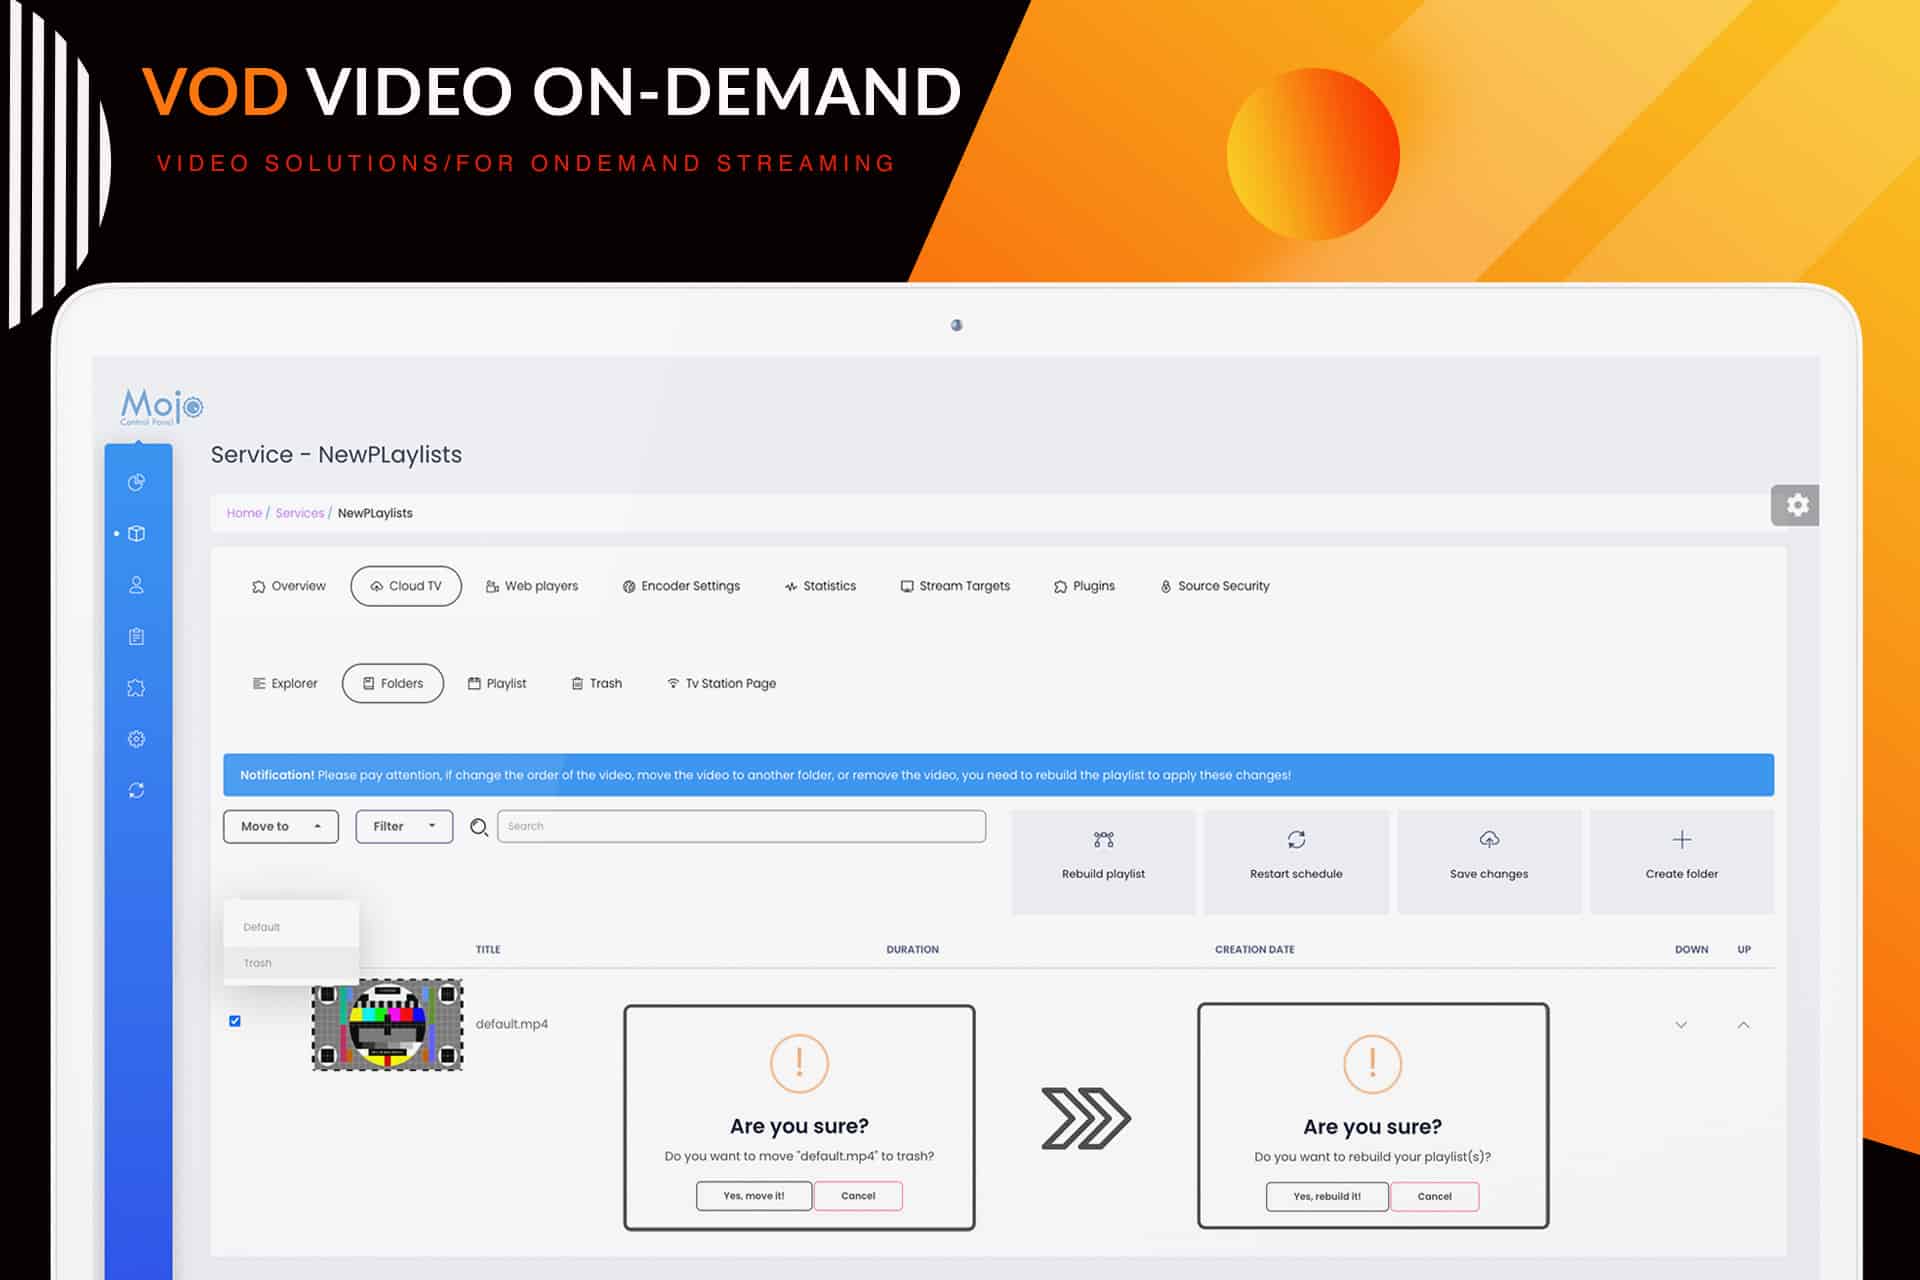This screenshot has height=1280, width=1920.
Task: Open the services cube sidebar icon
Action: click(x=137, y=534)
